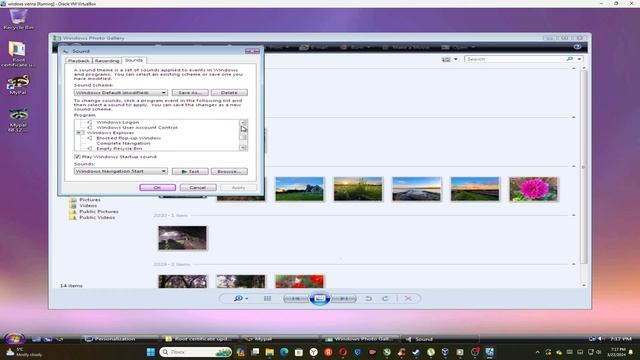
Task: Open the zoom control in Photo Gallery bar
Action: [240, 299]
